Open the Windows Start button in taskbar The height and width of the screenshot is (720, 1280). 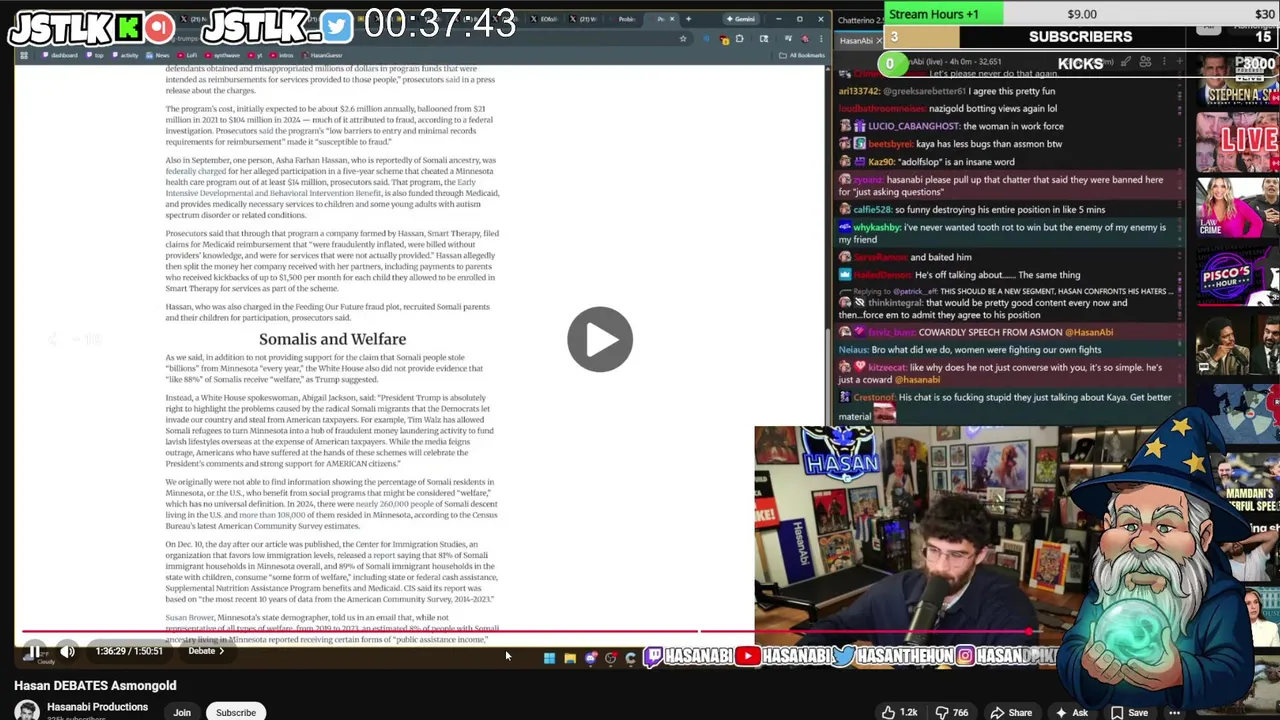pos(549,657)
